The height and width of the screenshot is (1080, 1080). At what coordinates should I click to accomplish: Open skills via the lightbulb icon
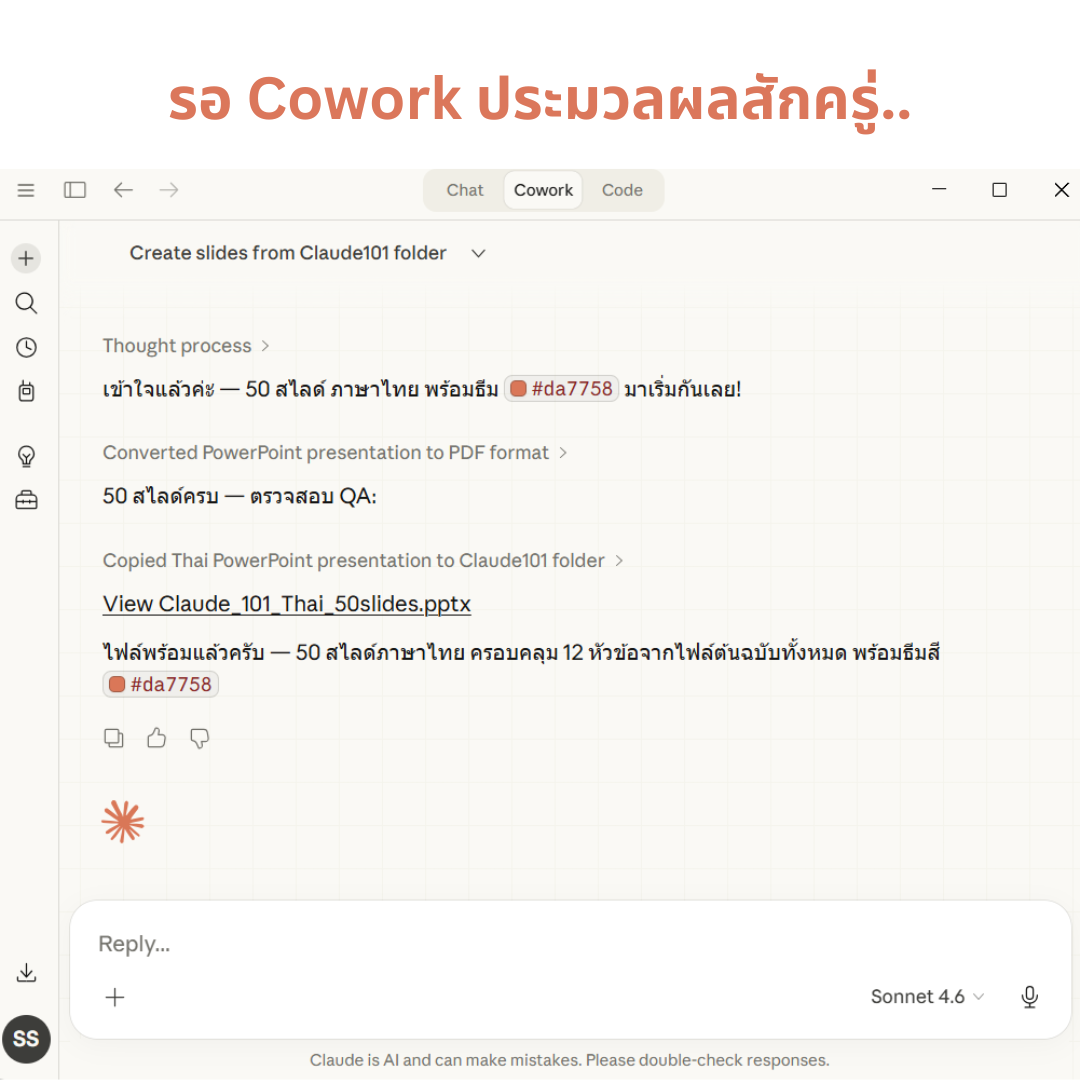[26, 457]
